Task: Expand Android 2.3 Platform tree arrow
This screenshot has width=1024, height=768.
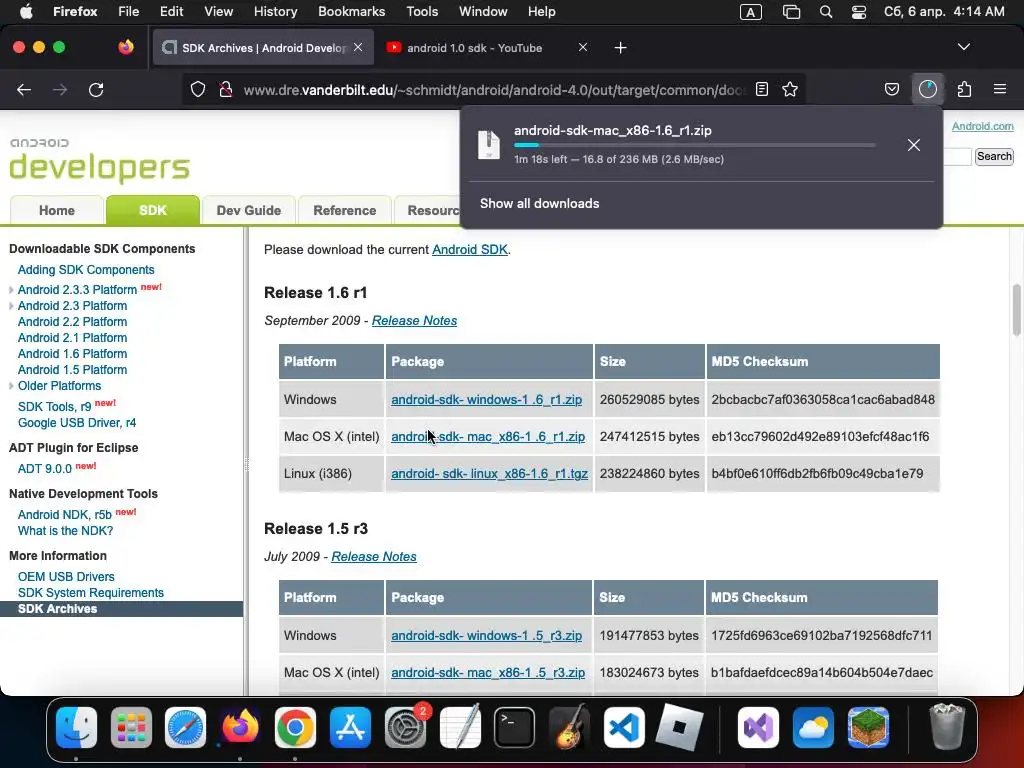Action: (x=11, y=306)
